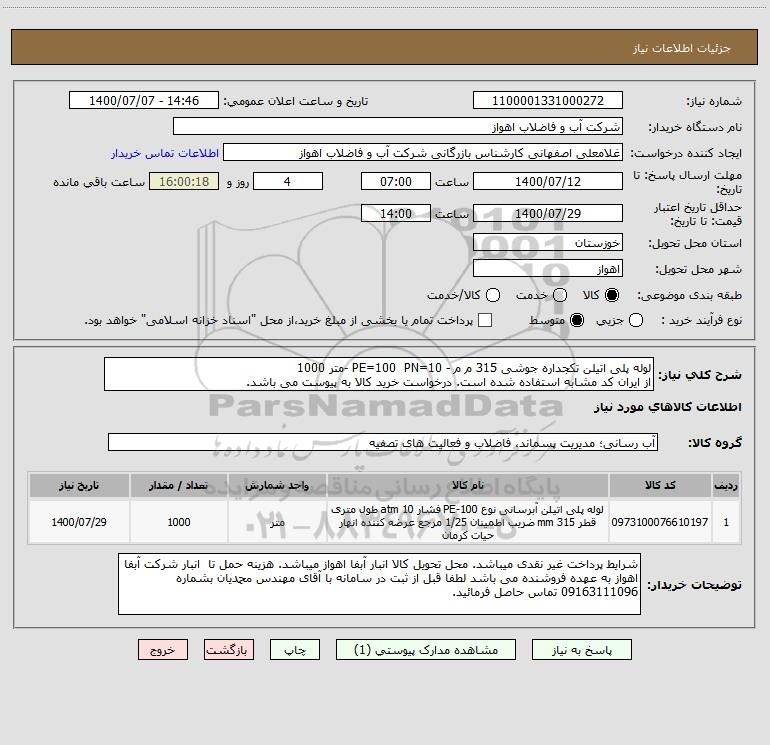
Task: Click the متر unit cell
Action: (x=277, y=522)
